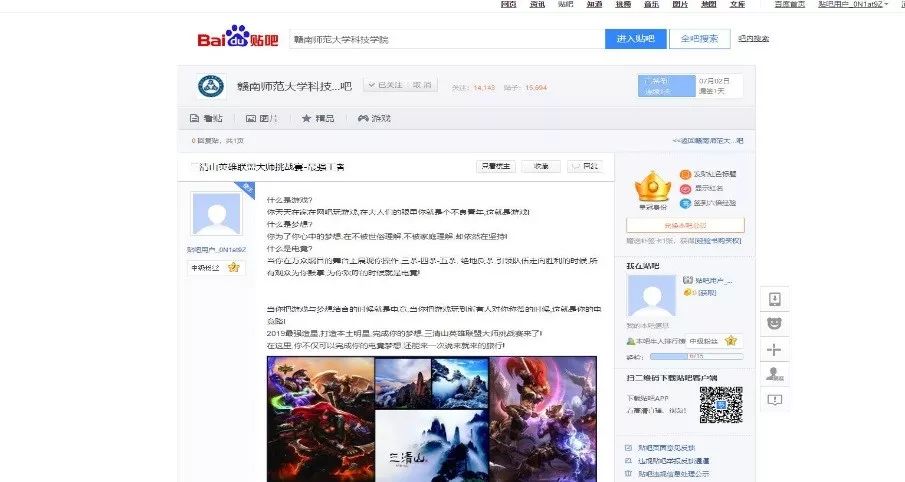Open the 贴吧页面意见反馈 link
Screen dimensions: 905x482
[666, 448]
